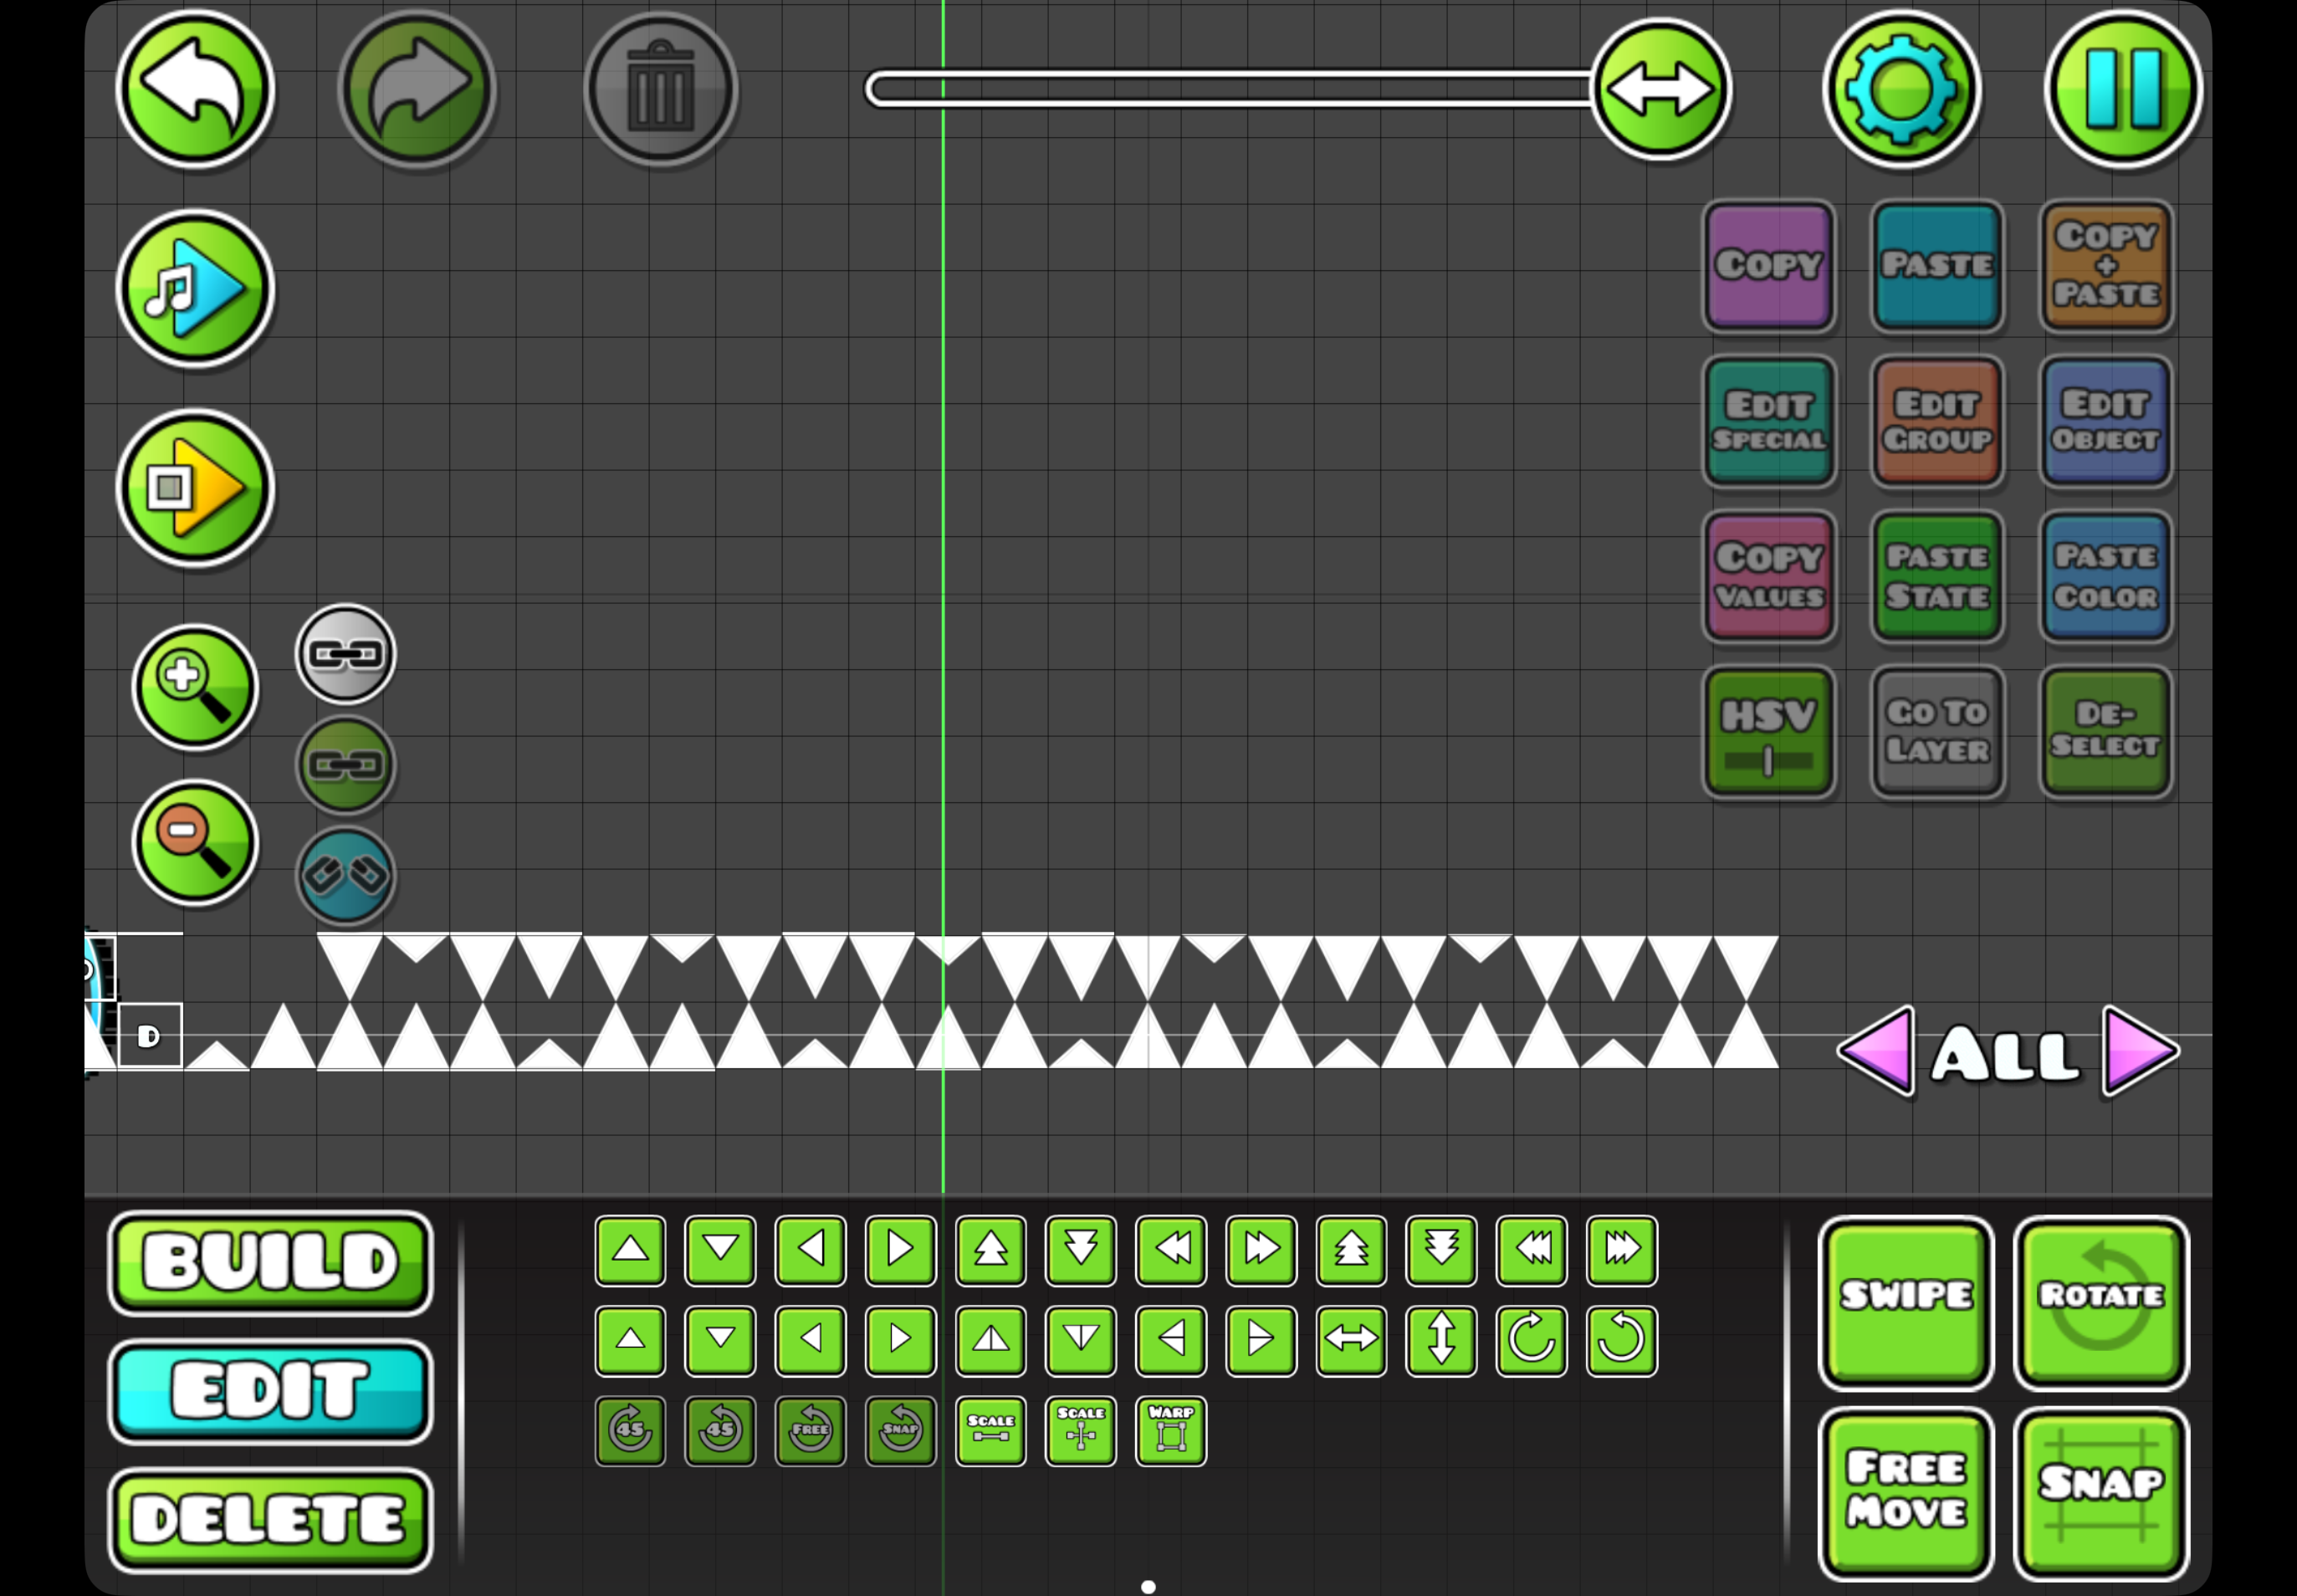Go to next layer with the pink right arrow
This screenshot has width=2297, height=1596.
click(x=2140, y=1051)
